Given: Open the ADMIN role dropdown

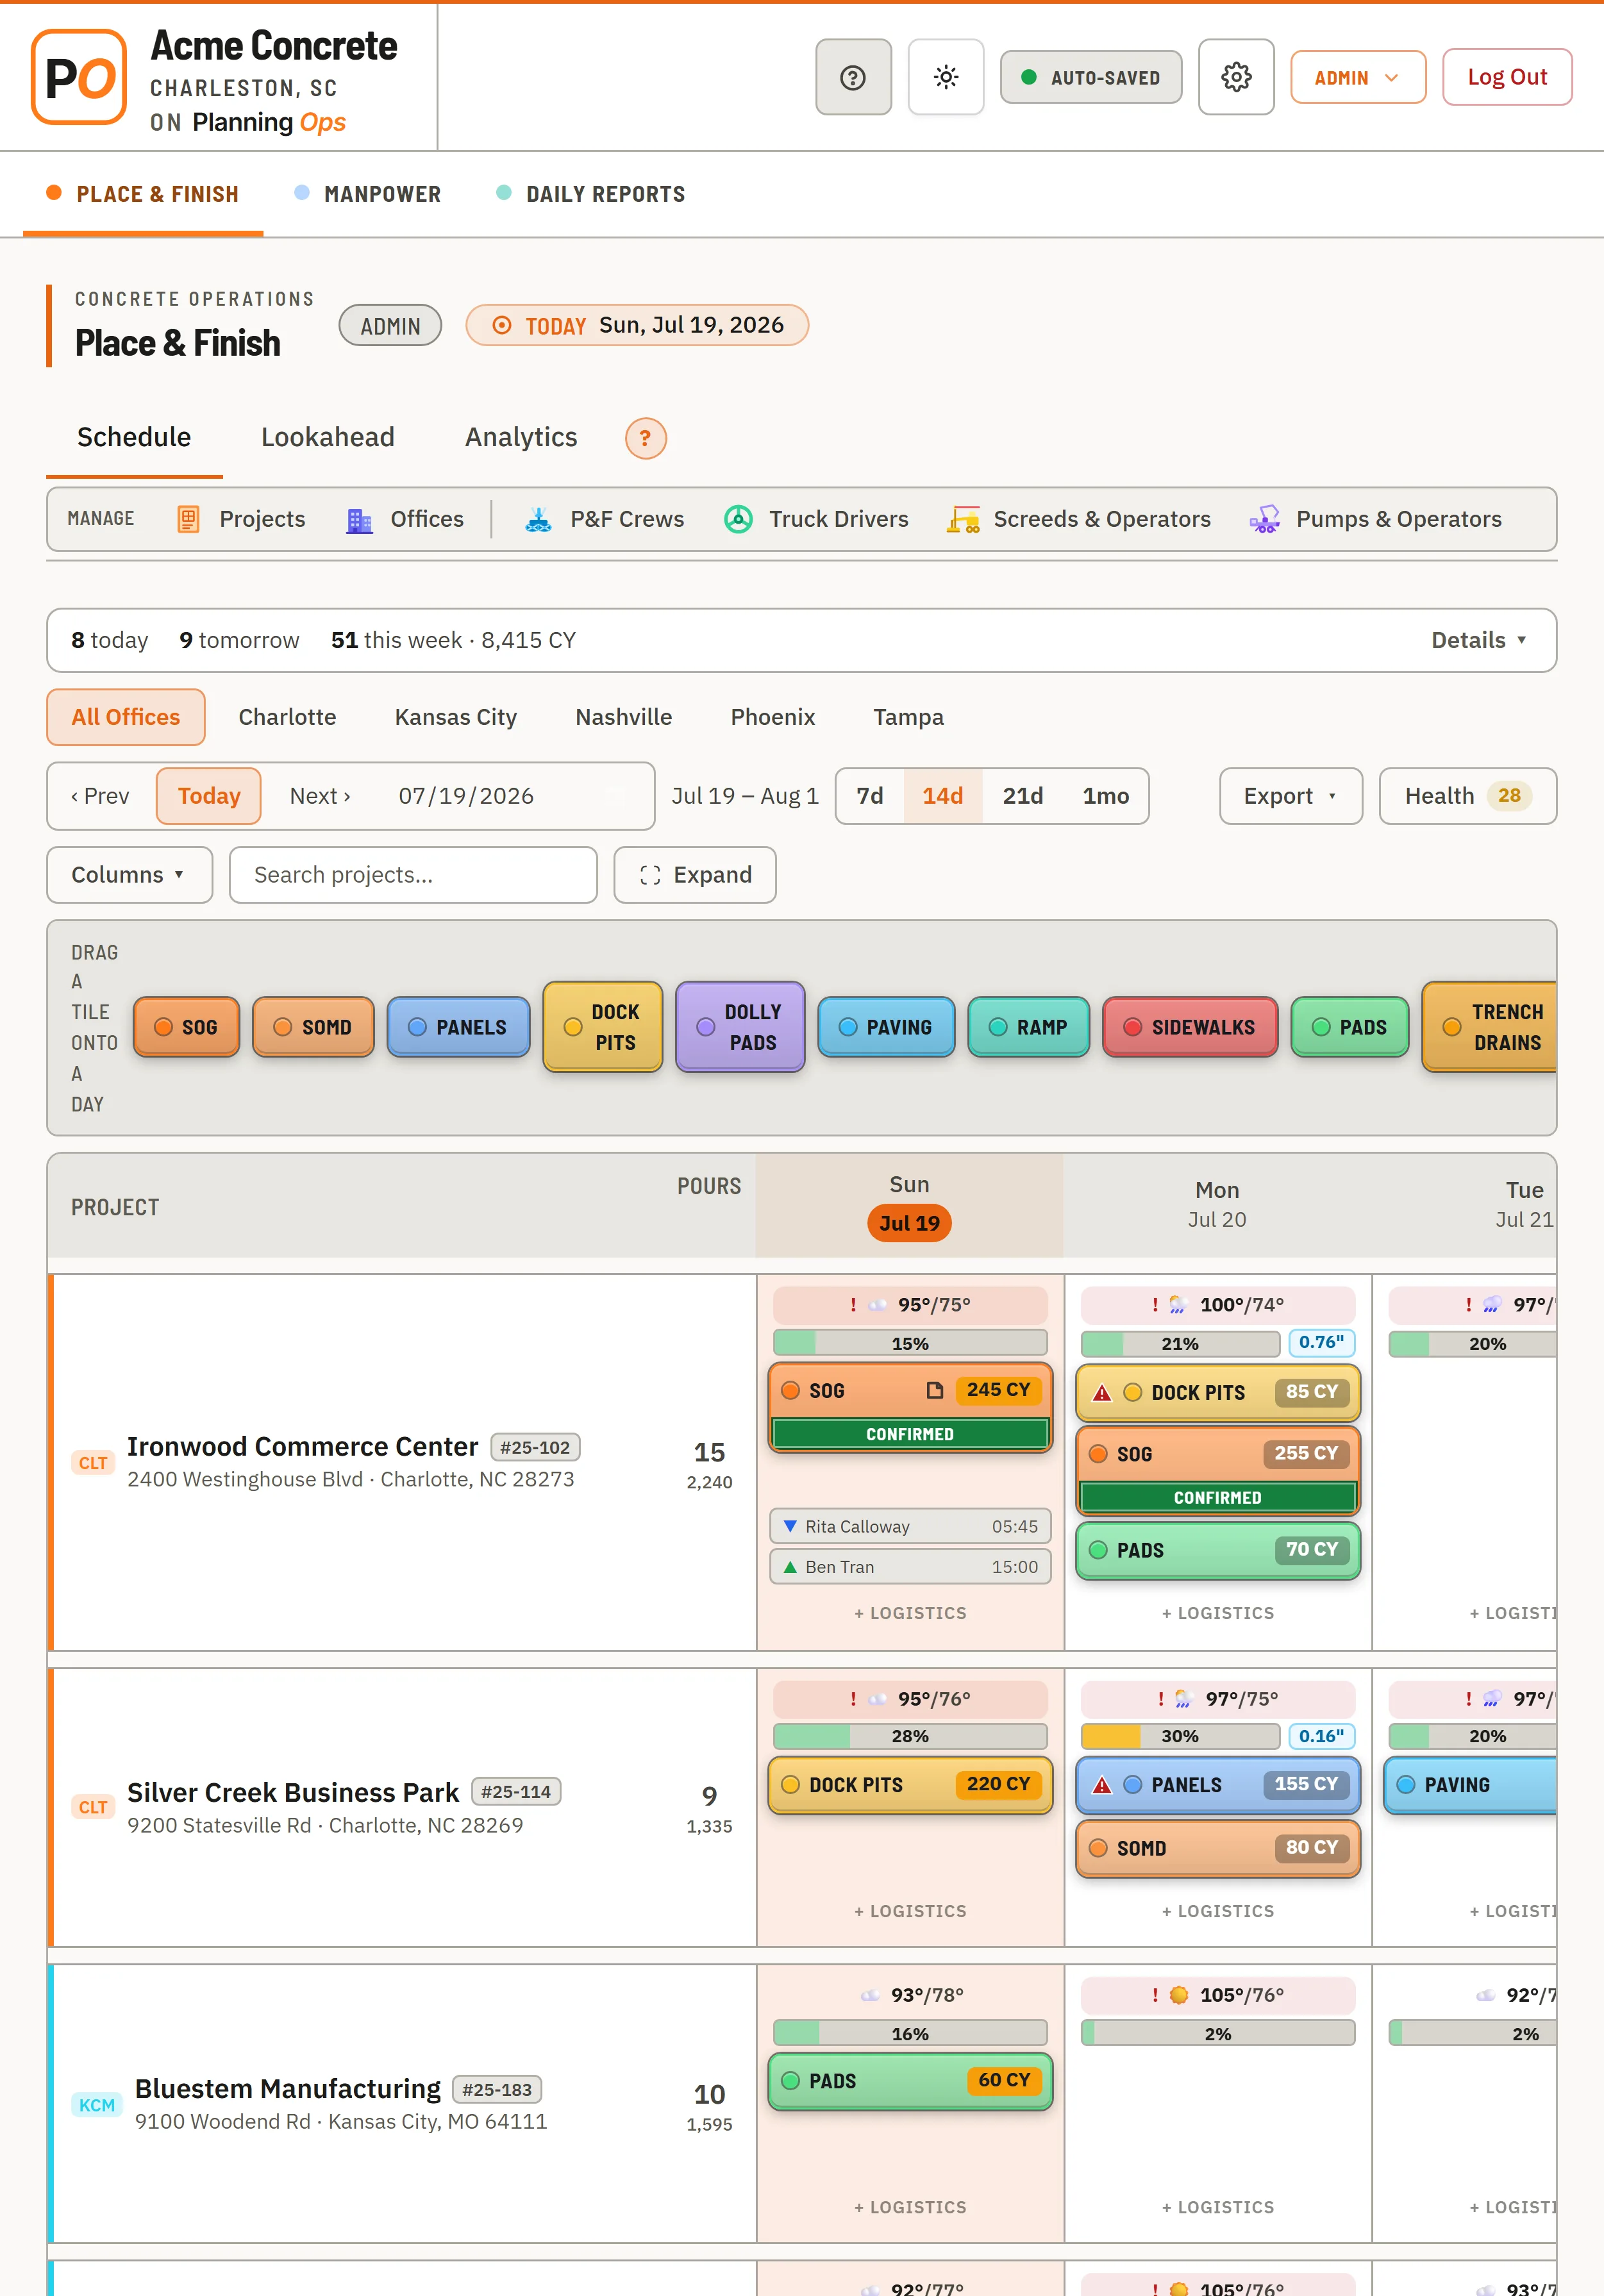Looking at the screenshot, I should click(1358, 77).
